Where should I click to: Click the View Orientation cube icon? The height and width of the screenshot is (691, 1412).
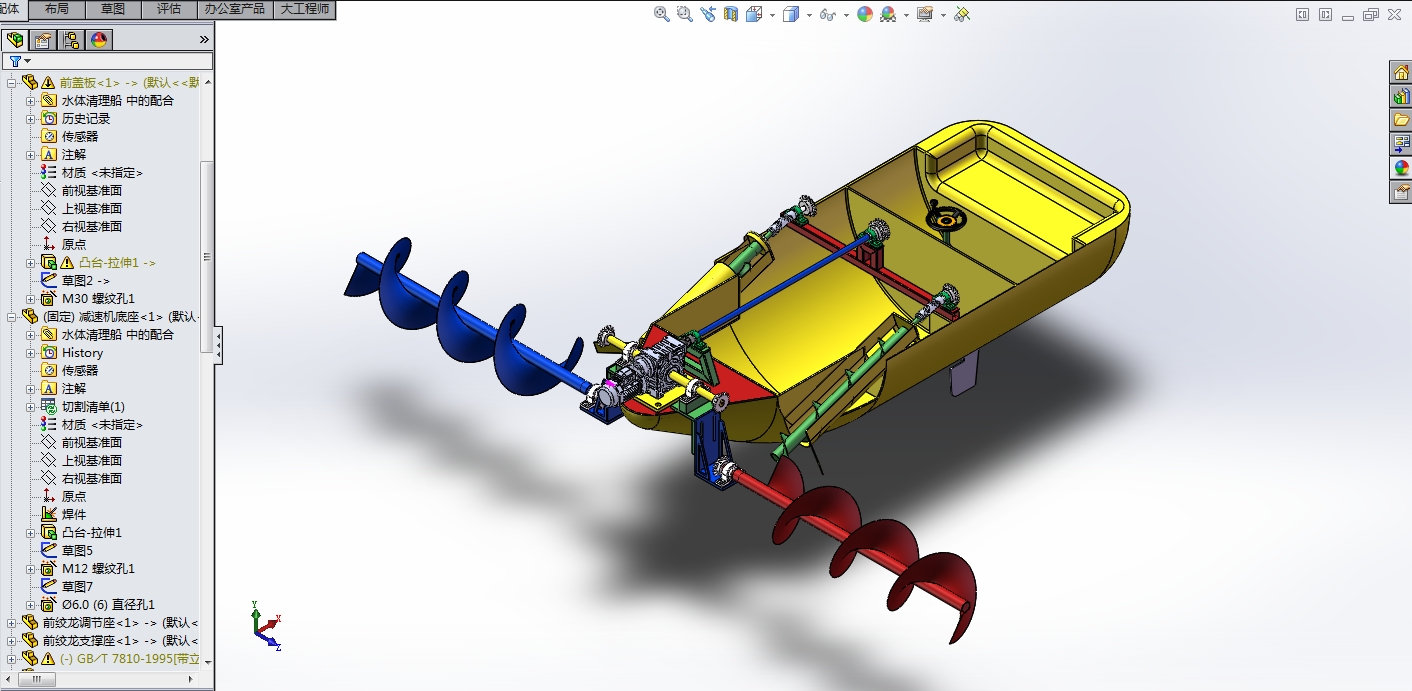(x=754, y=14)
